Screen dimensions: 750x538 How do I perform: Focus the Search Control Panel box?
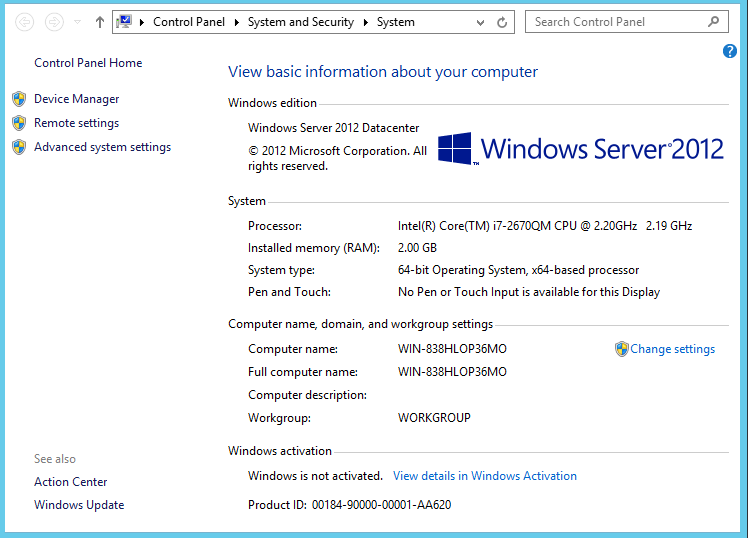click(627, 22)
